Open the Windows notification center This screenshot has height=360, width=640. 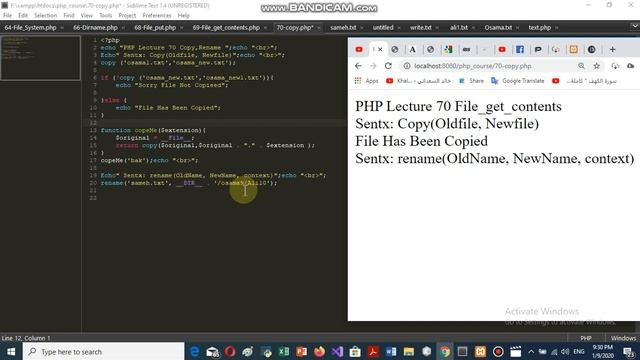pos(629,351)
